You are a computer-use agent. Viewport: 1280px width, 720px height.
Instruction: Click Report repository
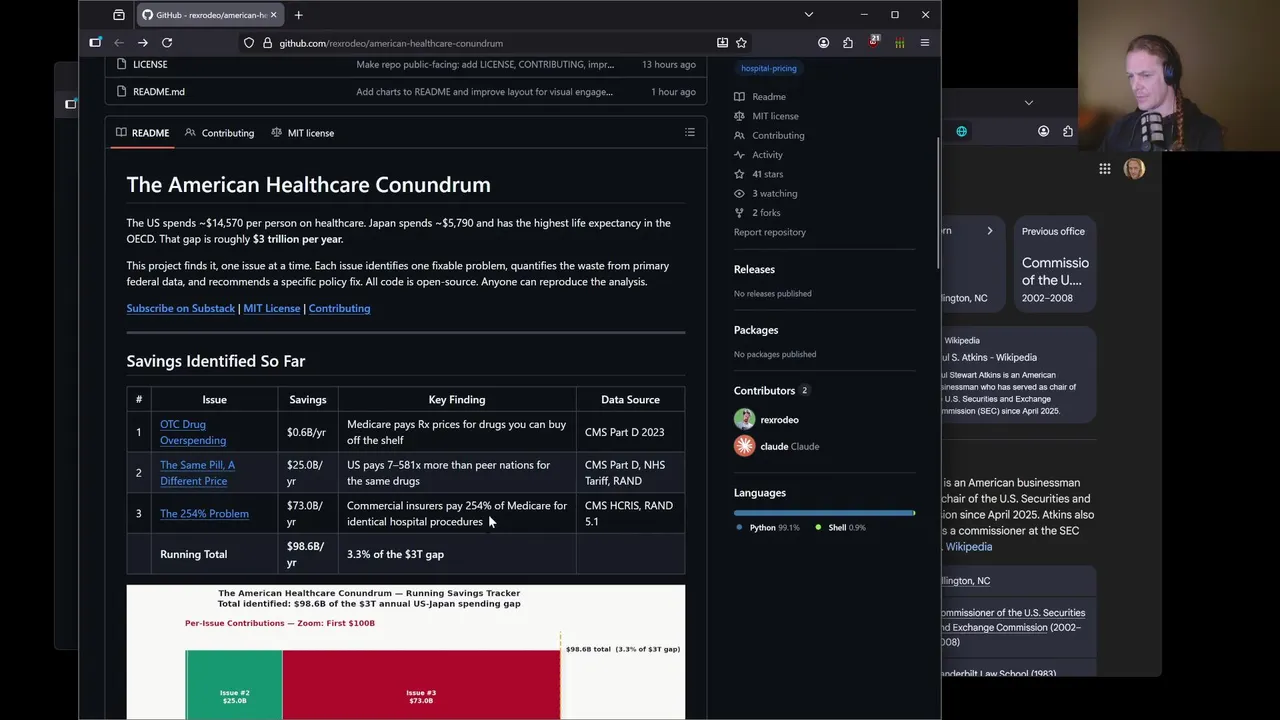(x=770, y=232)
